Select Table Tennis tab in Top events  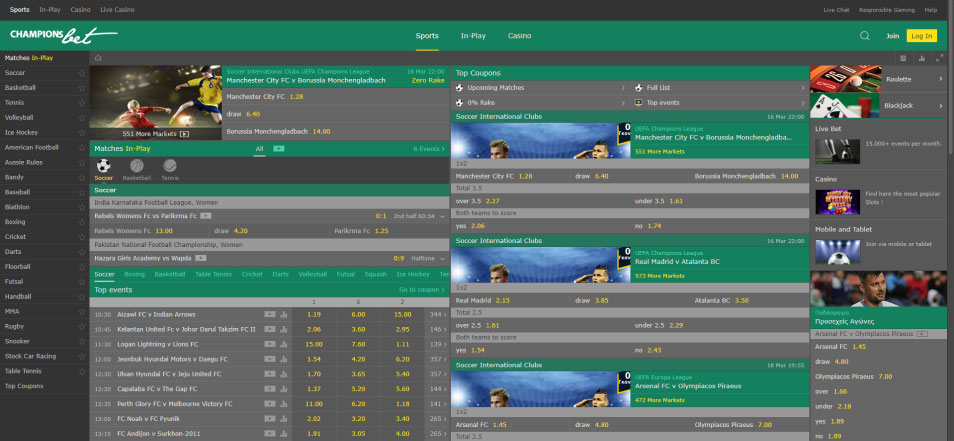click(x=213, y=274)
